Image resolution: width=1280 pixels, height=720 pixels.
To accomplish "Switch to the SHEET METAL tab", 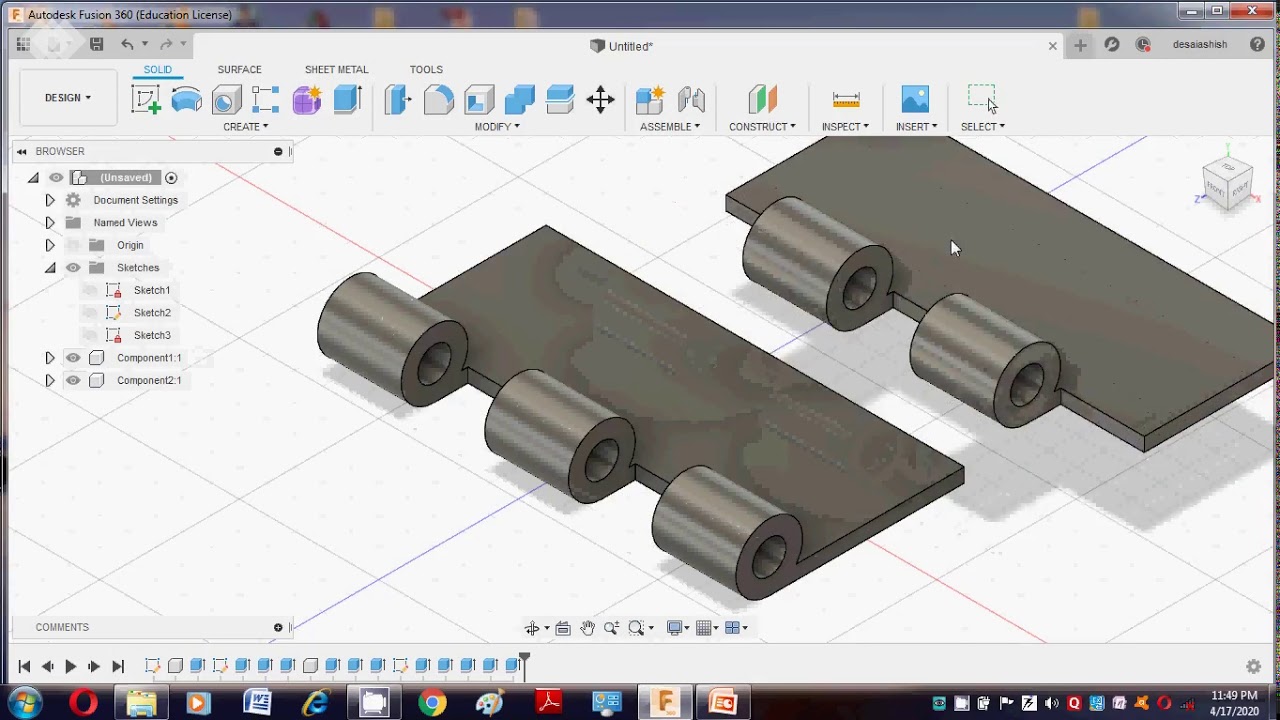I will (x=336, y=70).
